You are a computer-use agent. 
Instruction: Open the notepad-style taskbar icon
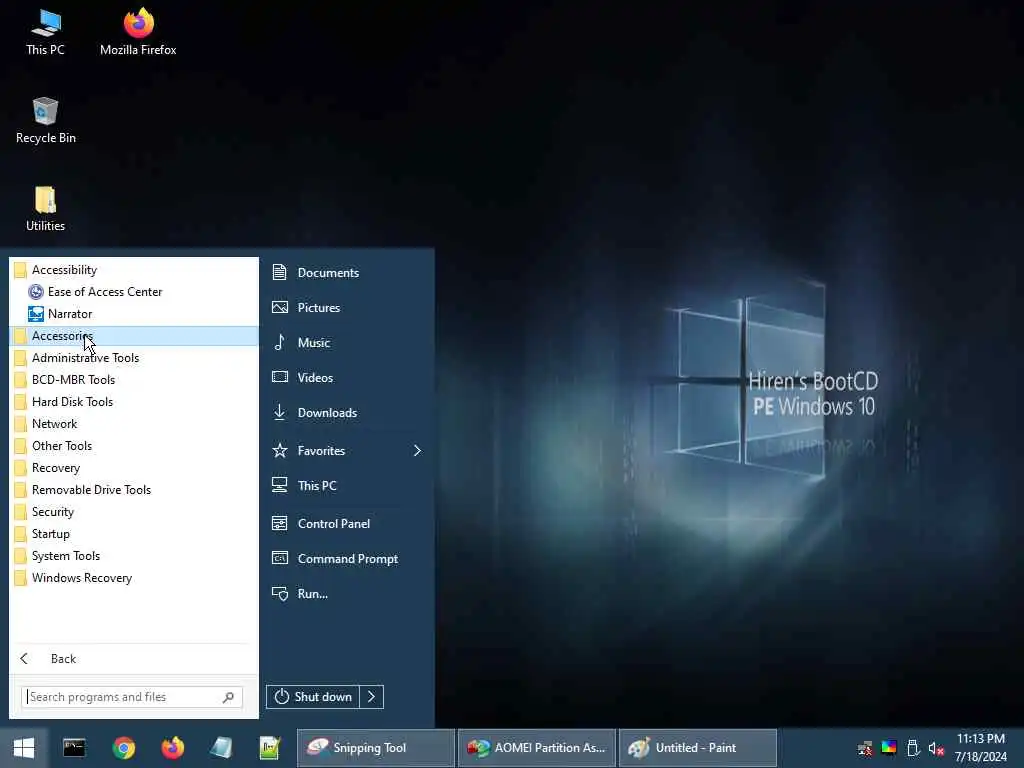click(270, 748)
